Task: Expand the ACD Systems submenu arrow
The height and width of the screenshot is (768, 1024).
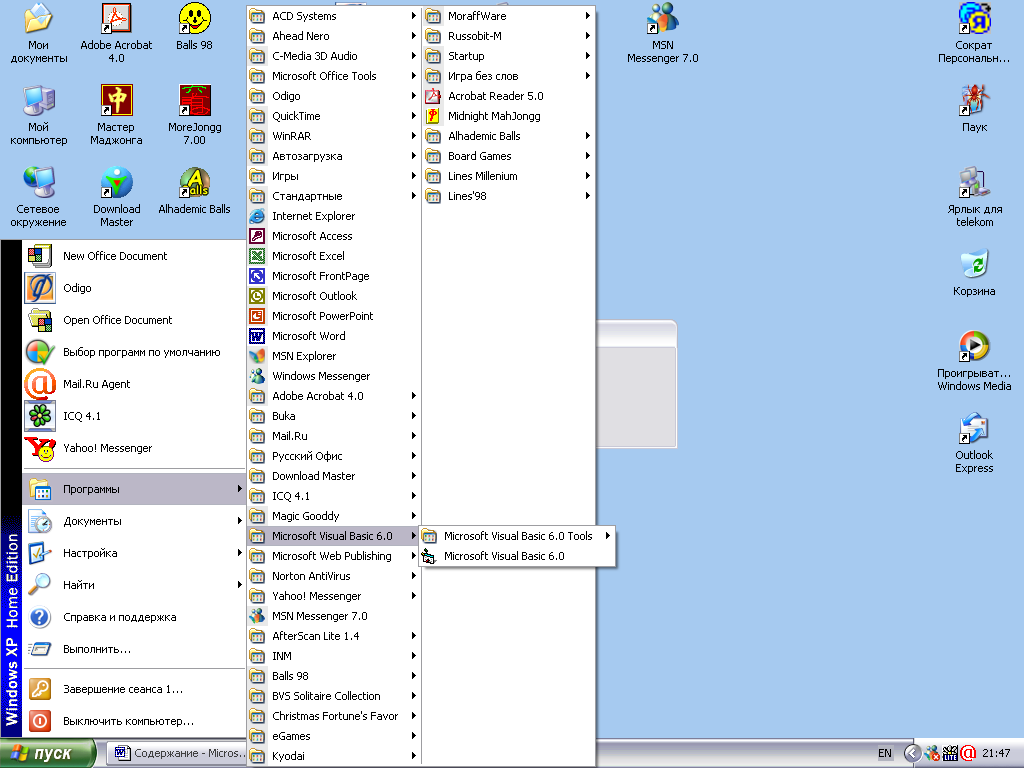Action: point(413,16)
